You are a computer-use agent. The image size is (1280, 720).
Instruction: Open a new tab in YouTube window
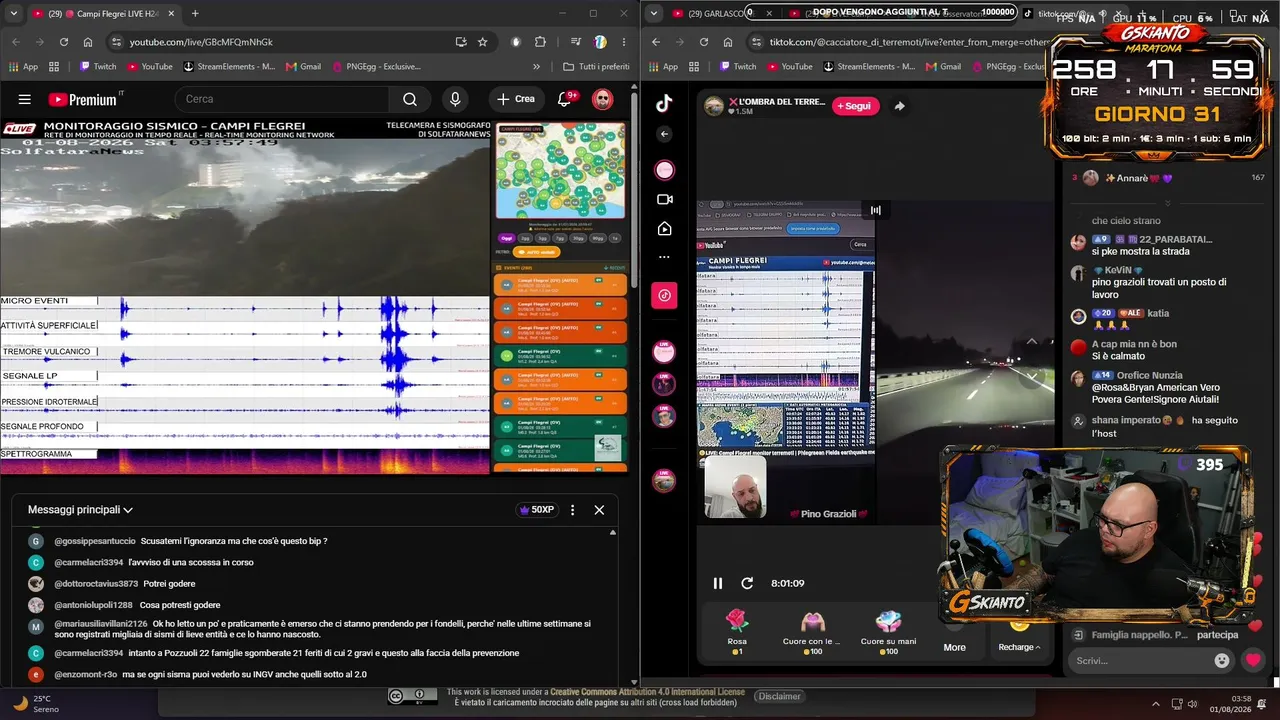point(195,14)
